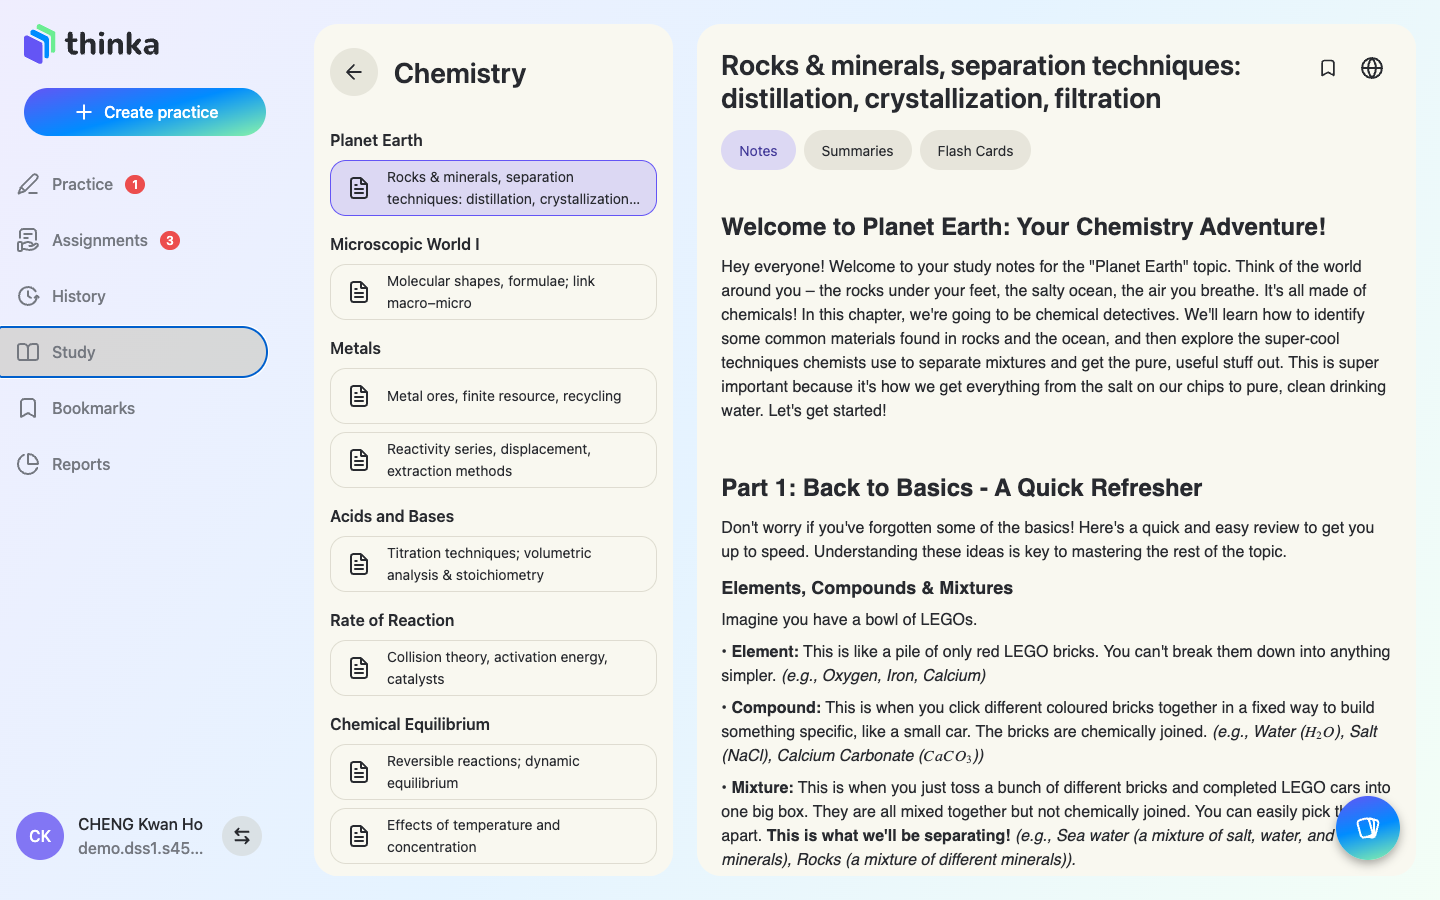Open Molecular shapes, formulae topic
Screen dimensions: 1440x900
tap(493, 292)
